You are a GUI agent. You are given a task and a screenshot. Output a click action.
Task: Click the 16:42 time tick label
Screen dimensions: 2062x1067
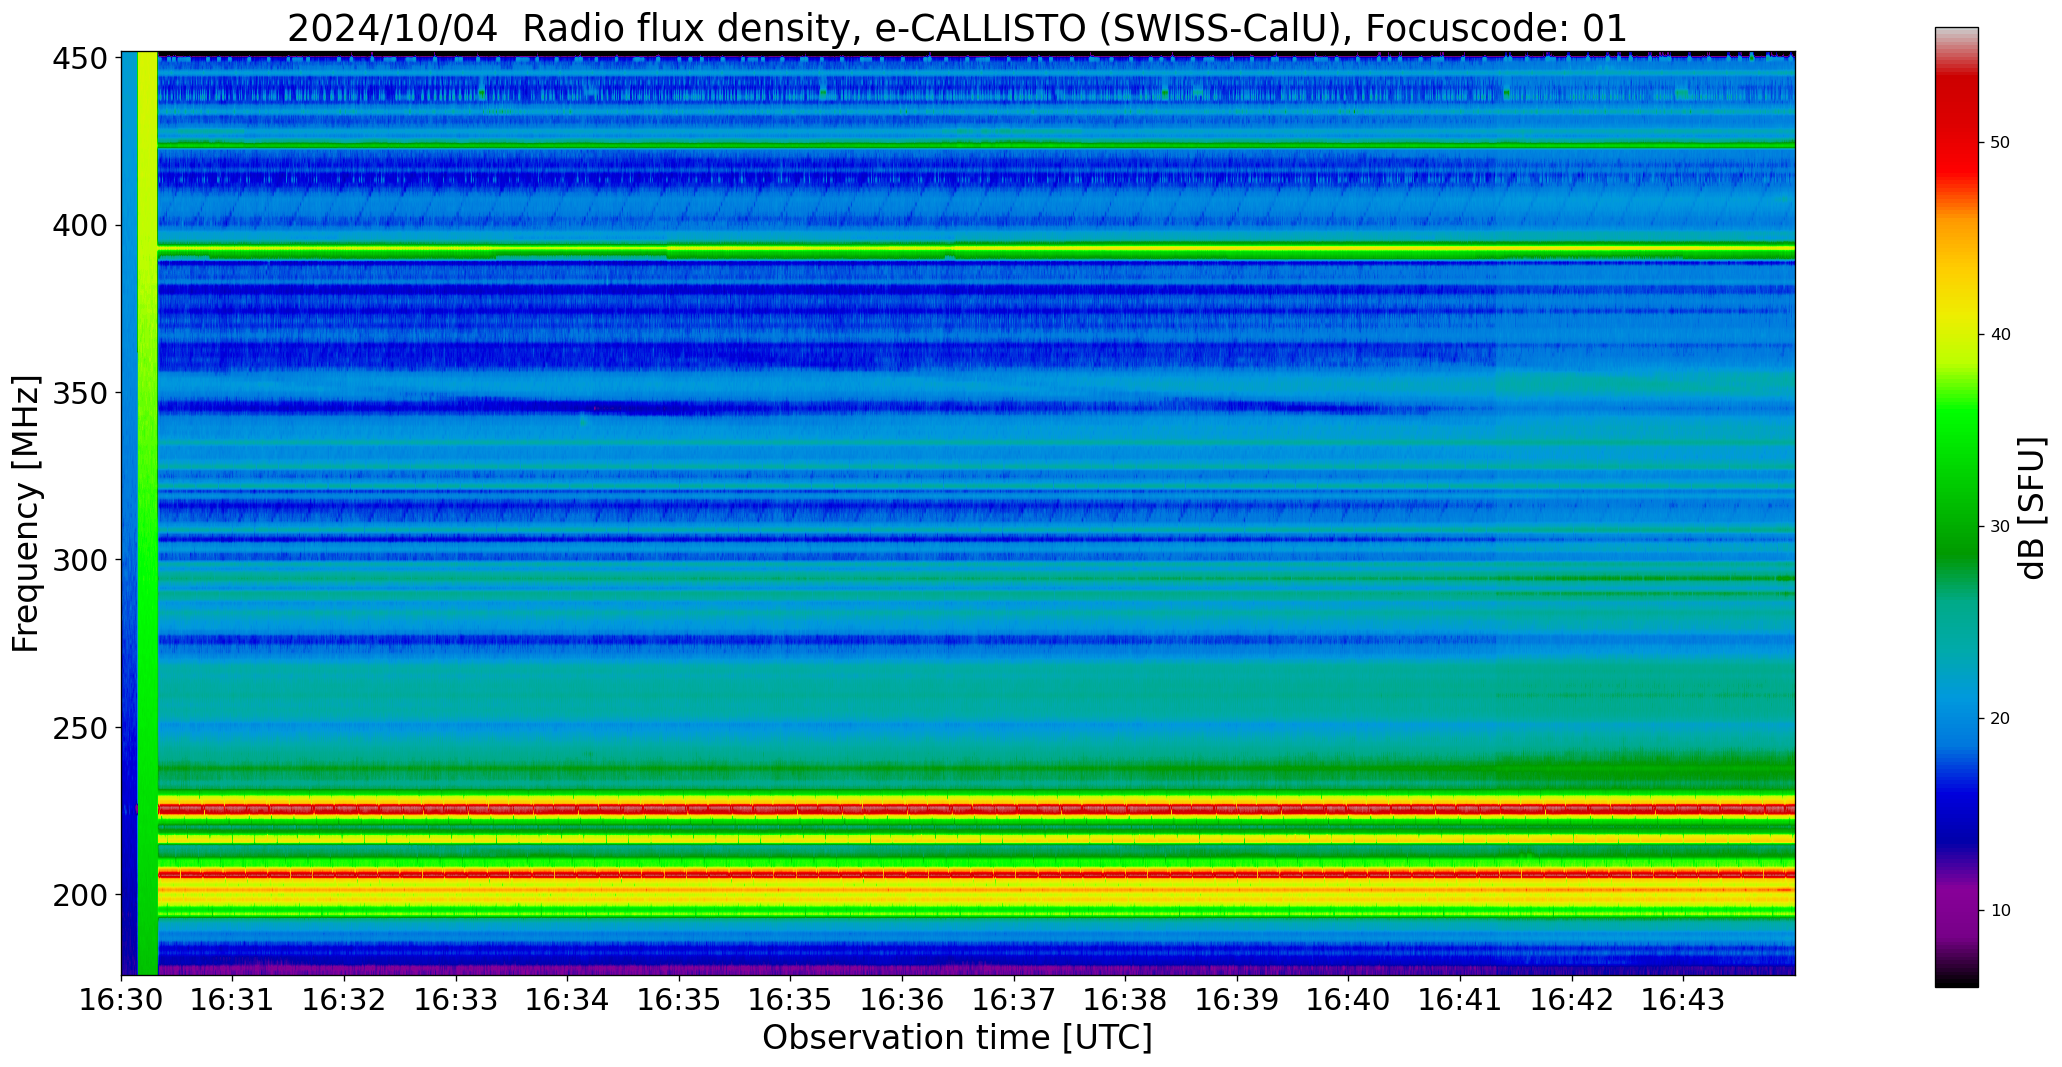(1571, 1000)
